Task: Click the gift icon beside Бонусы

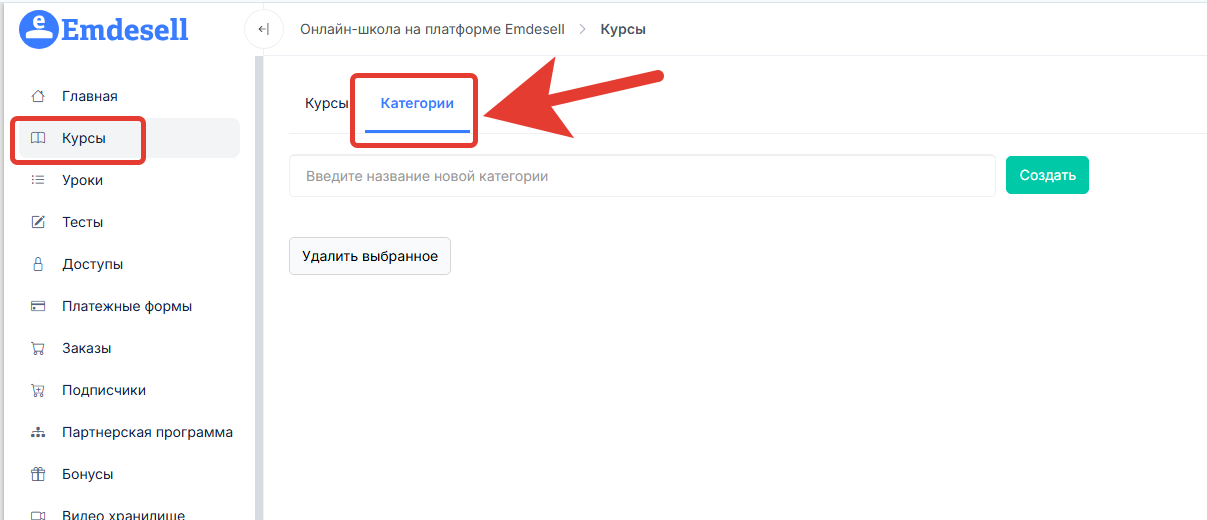Action: point(39,474)
